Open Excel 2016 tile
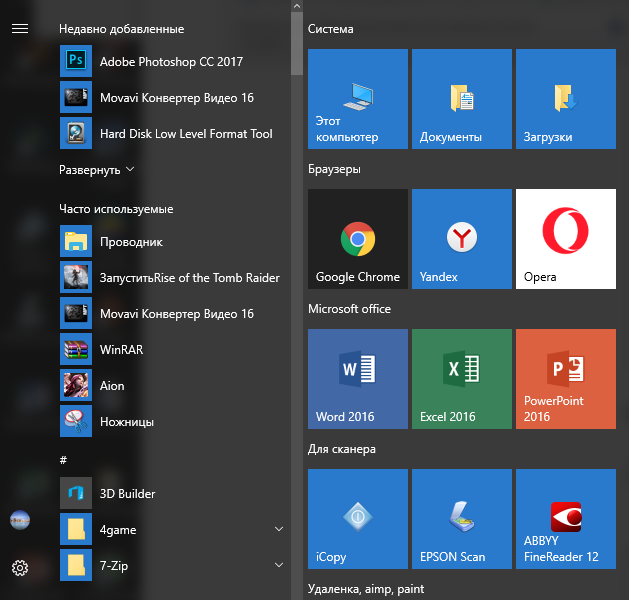The height and width of the screenshot is (600, 629). [x=462, y=379]
